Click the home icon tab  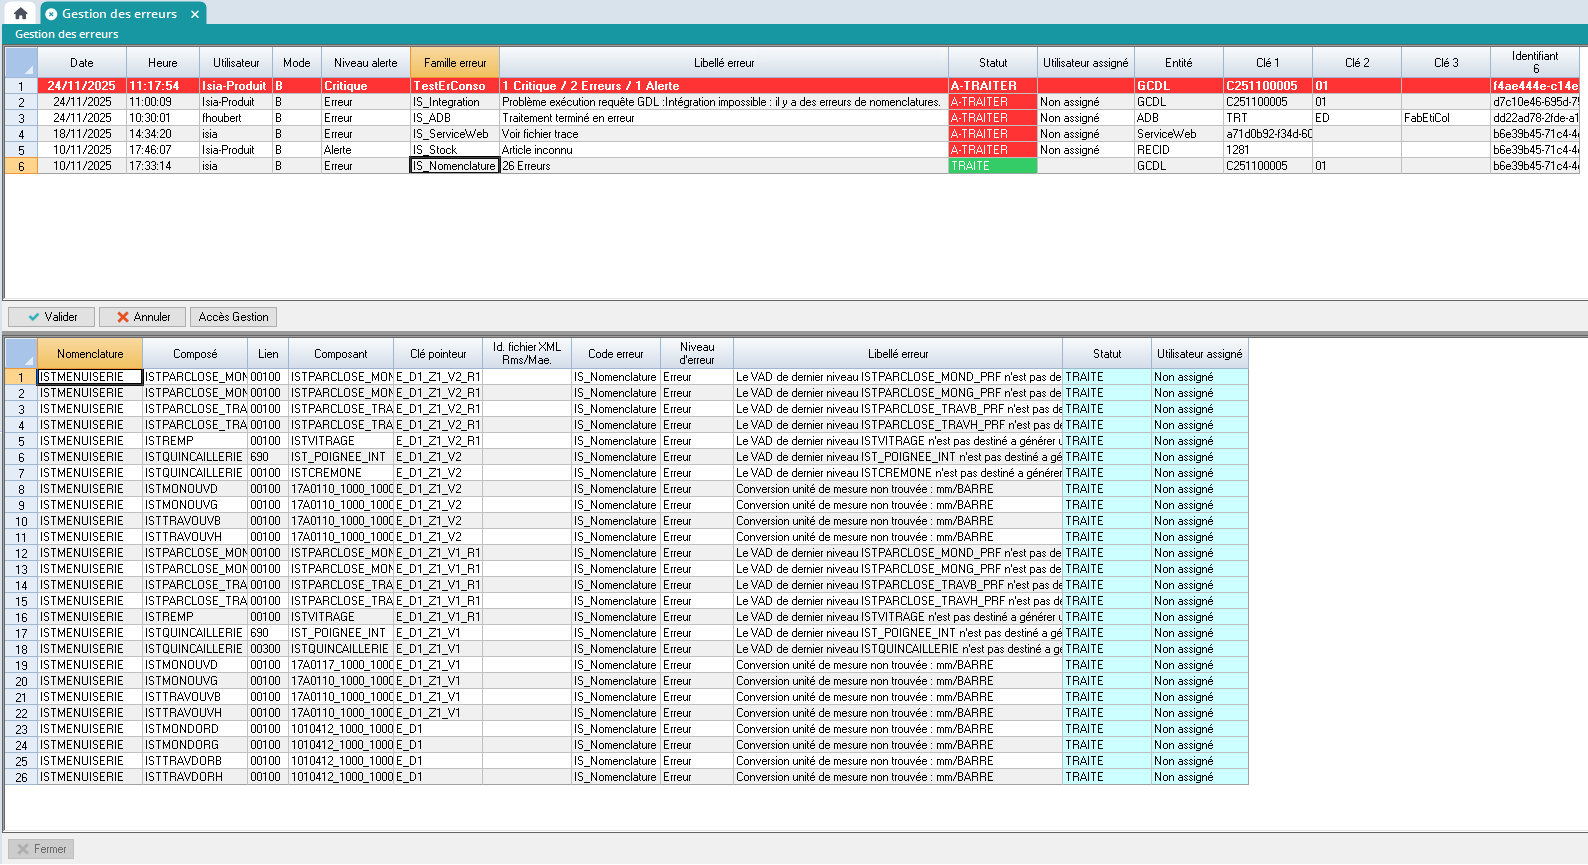pos(20,14)
